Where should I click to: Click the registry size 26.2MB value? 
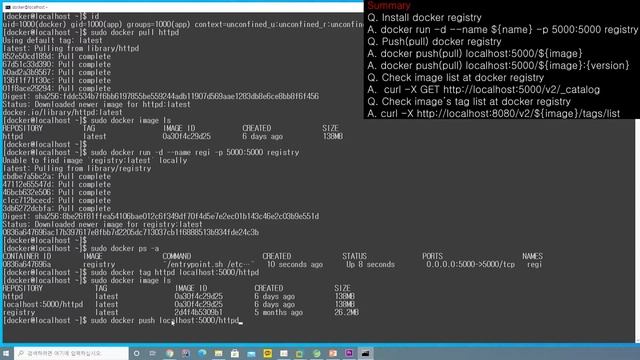[347, 312]
